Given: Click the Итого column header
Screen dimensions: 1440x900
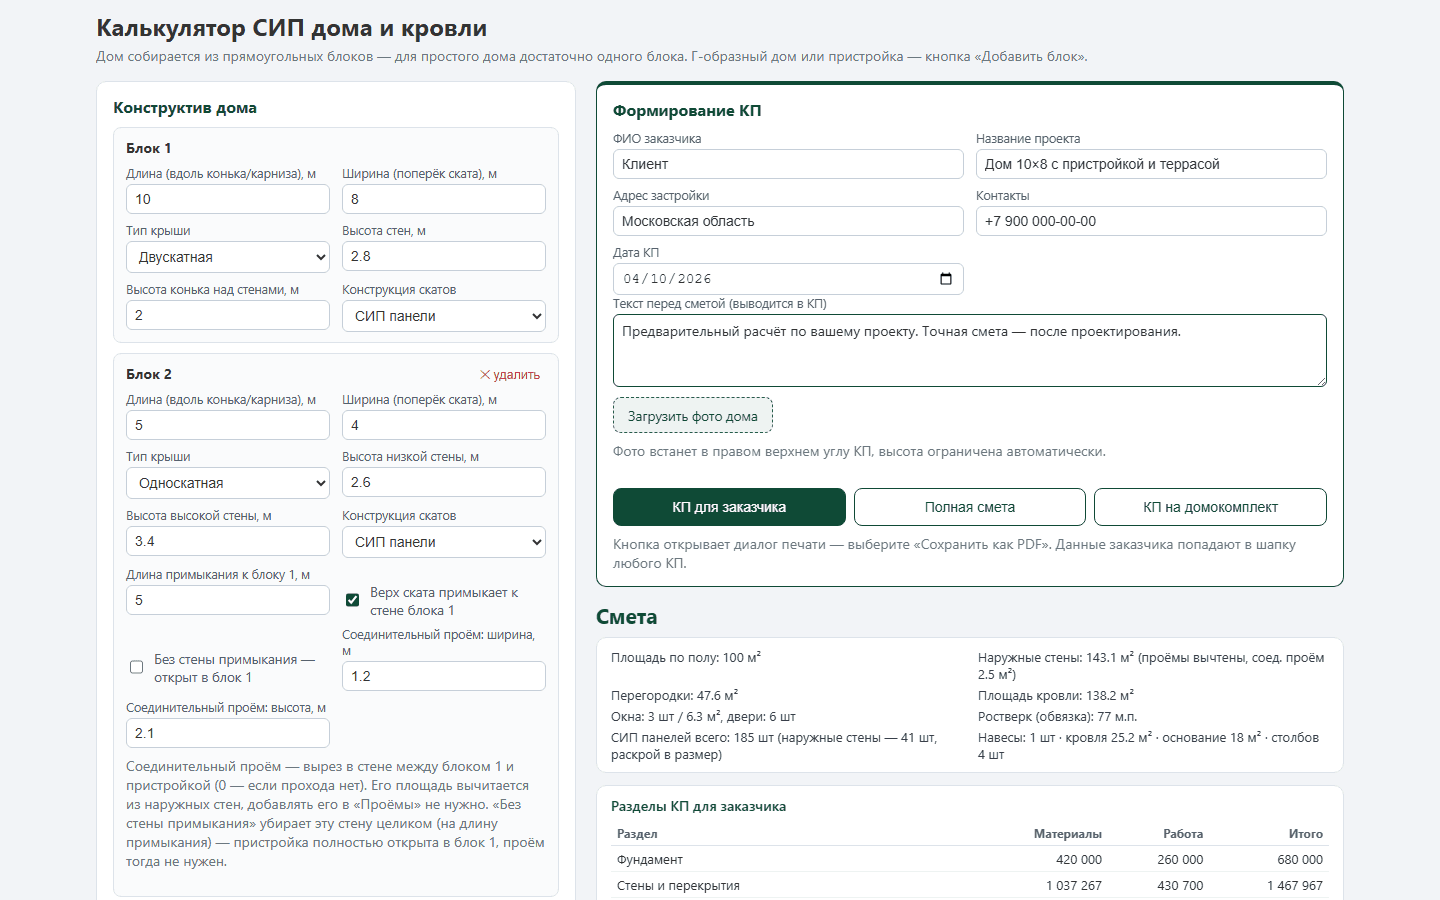Looking at the screenshot, I should point(1306,834).
